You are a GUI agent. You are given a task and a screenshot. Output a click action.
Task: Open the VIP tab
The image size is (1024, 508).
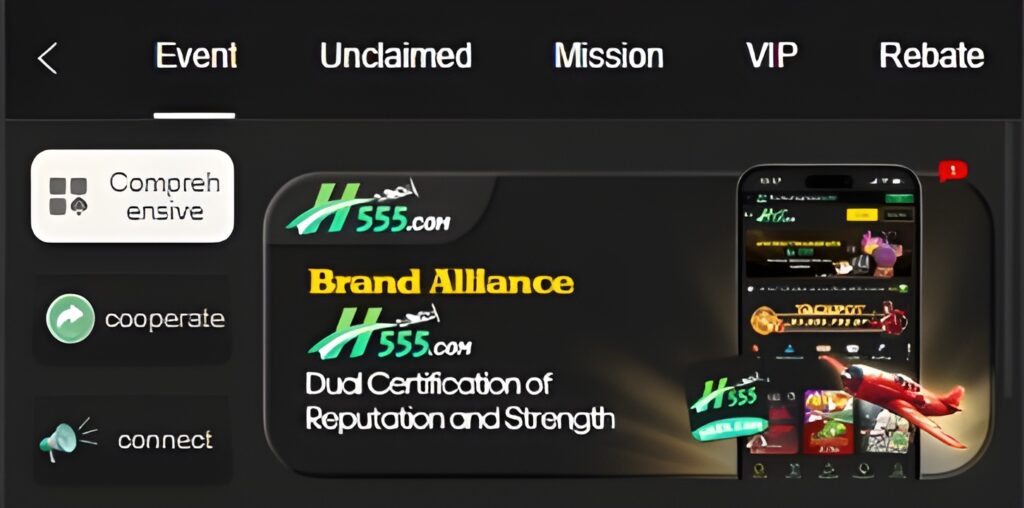(771, 56)
